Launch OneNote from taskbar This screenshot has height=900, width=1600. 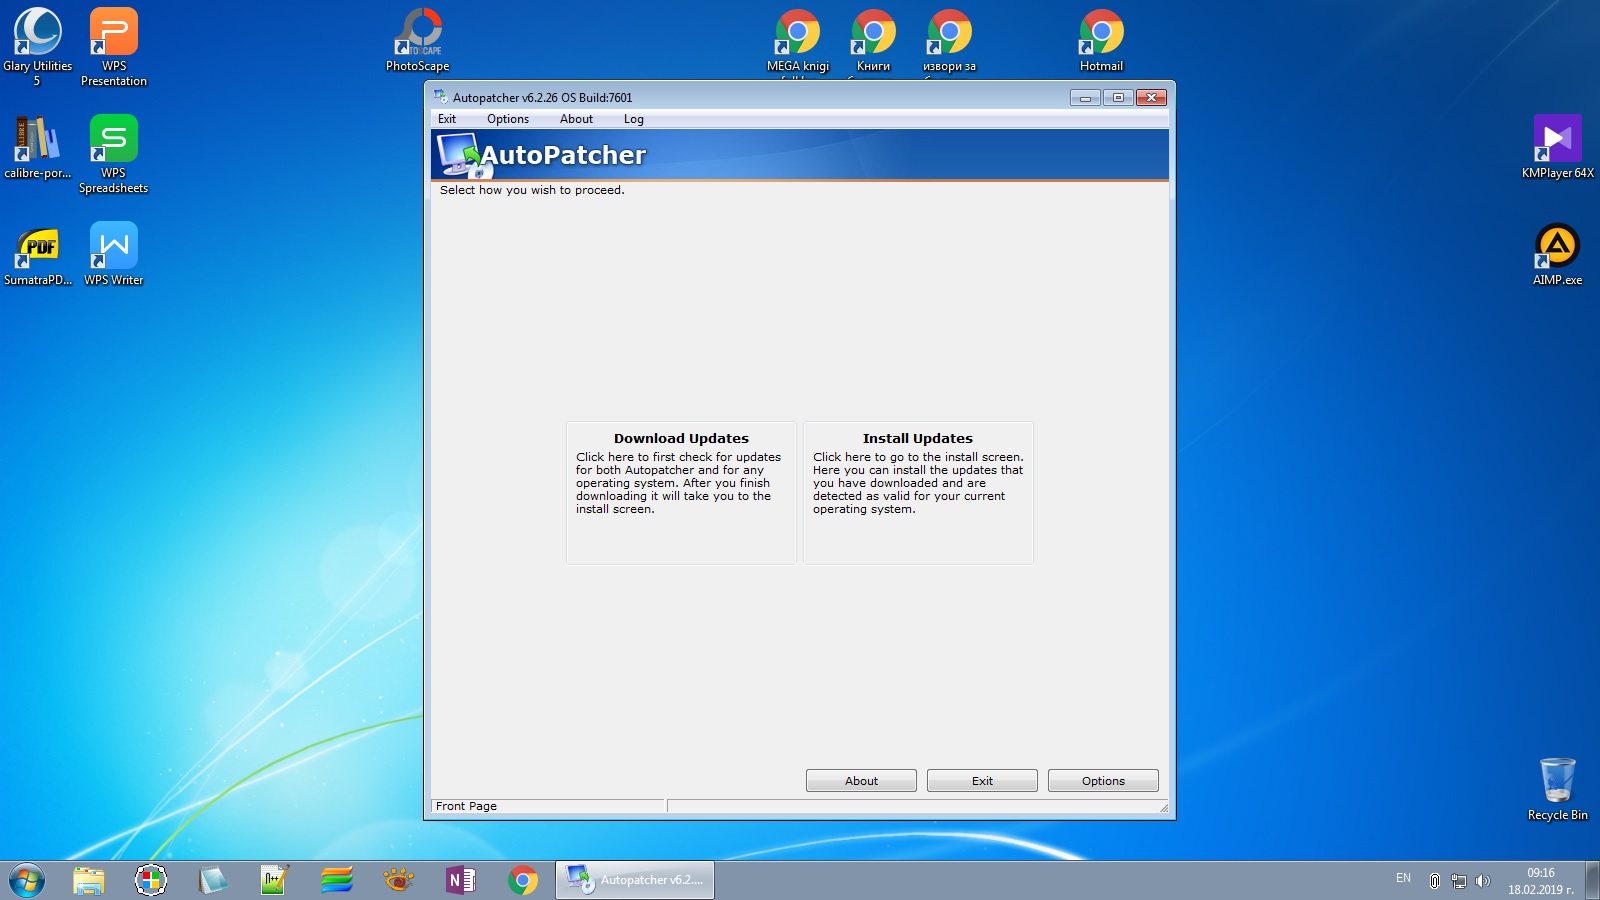click(461, 880)
